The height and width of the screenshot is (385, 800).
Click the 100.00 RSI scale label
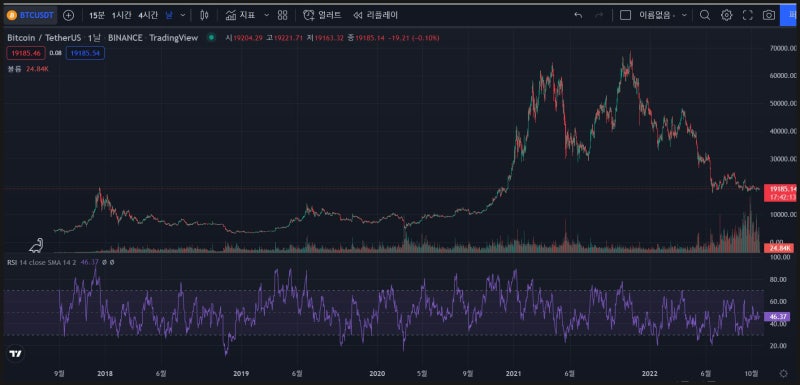click(780, 258)
